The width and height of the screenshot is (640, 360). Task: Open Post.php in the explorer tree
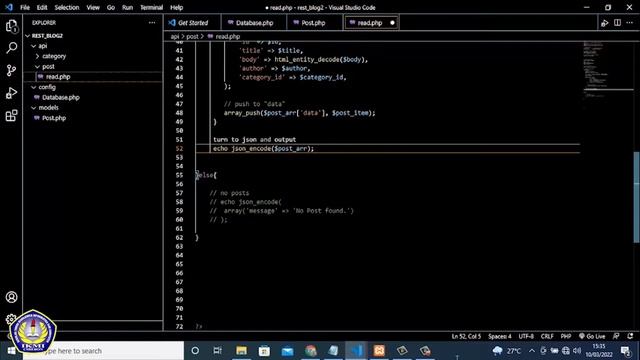94,118
